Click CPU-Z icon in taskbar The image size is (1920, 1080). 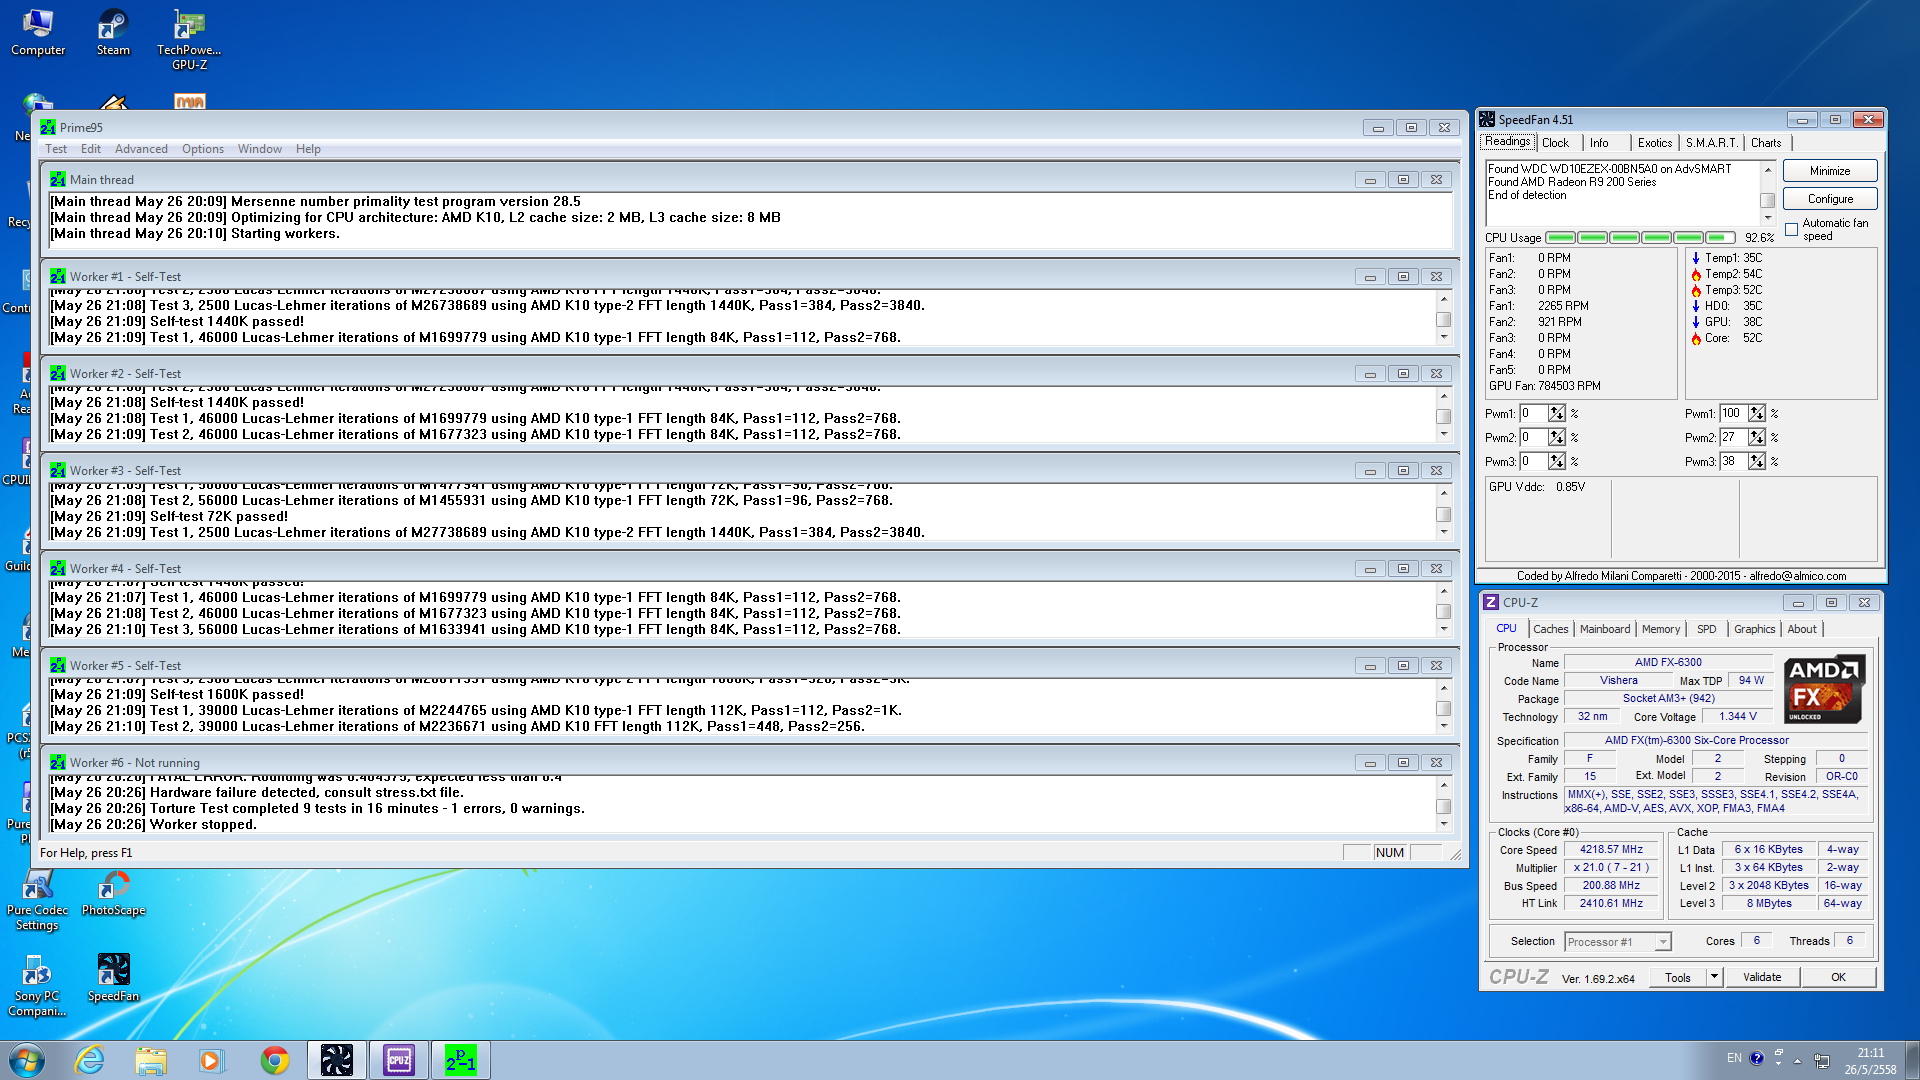(399, 1060)
